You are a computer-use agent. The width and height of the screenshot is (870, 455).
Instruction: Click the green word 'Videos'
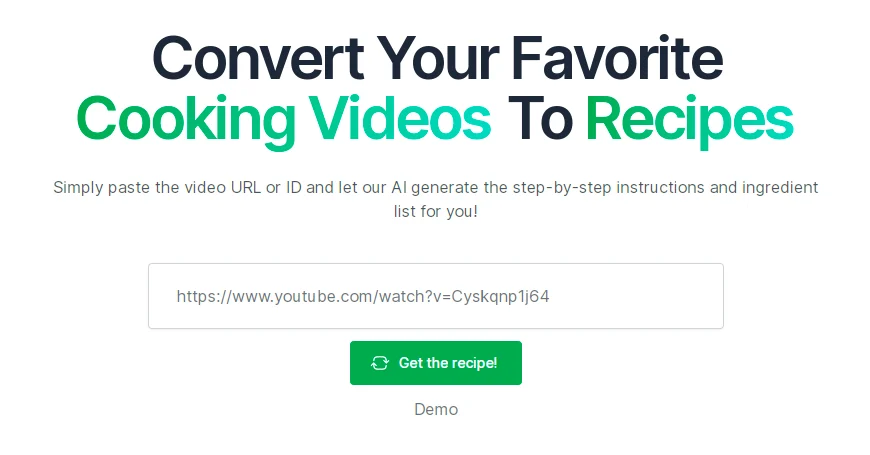pyautogui.click(x=399, y=118)
